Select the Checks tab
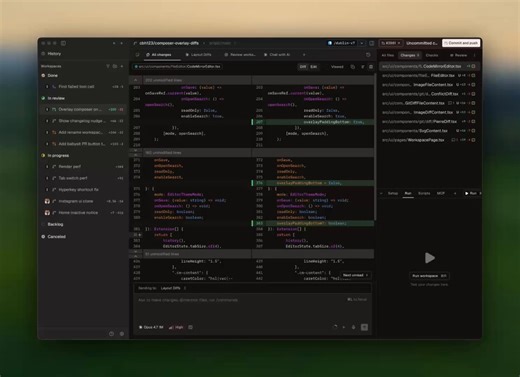Viewport: 520px width, 377px height. [432, 55]
